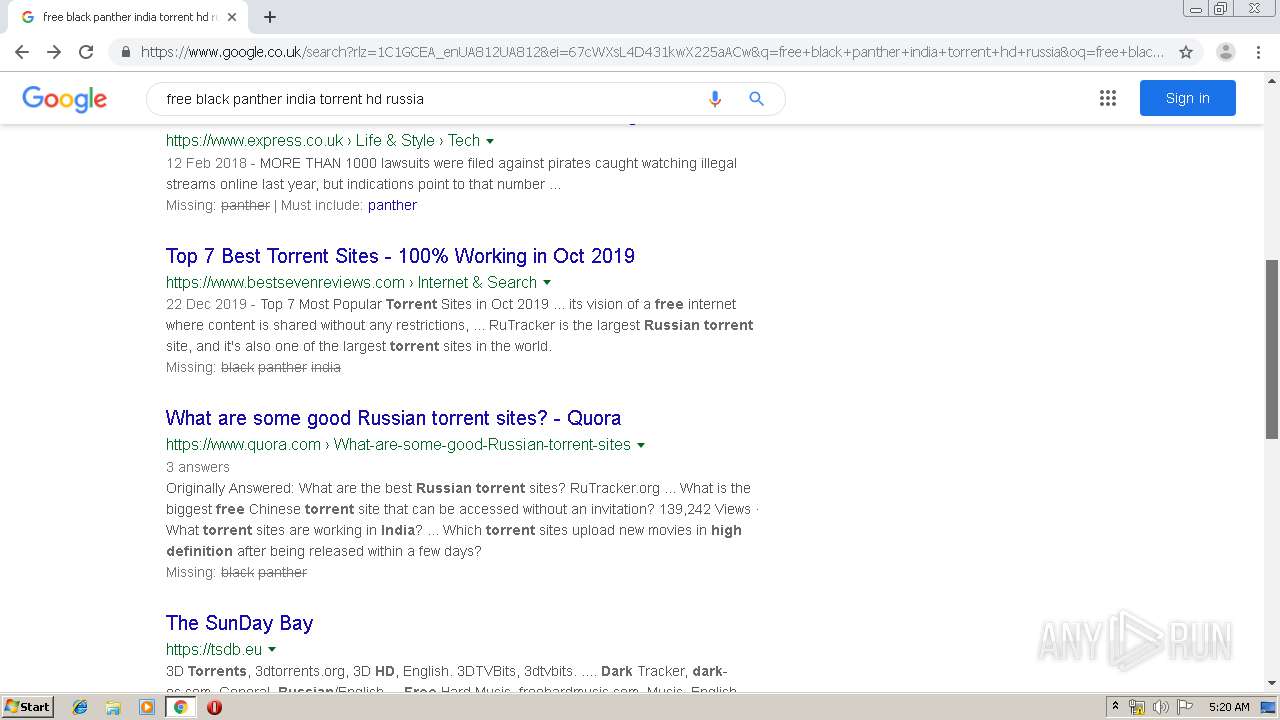Go to Google home via the logo
This screenshot has height=720, width=1280.
[x=64, y=99]
